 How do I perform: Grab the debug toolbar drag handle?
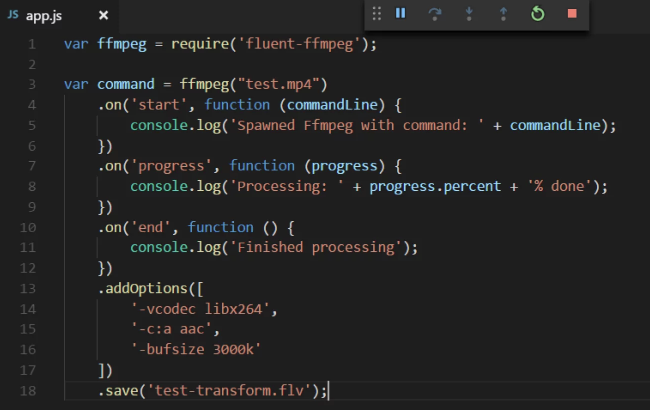[376, 14]
